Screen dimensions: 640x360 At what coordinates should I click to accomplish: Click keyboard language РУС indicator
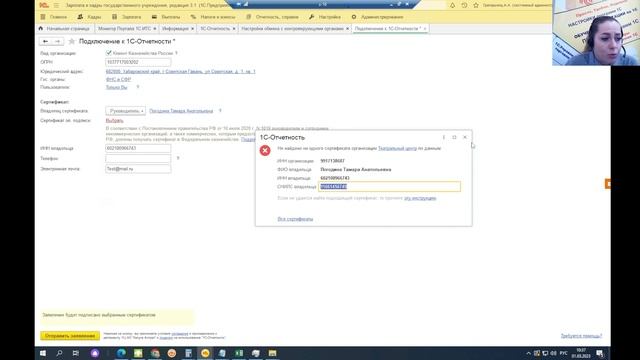[x=564, y=353]
